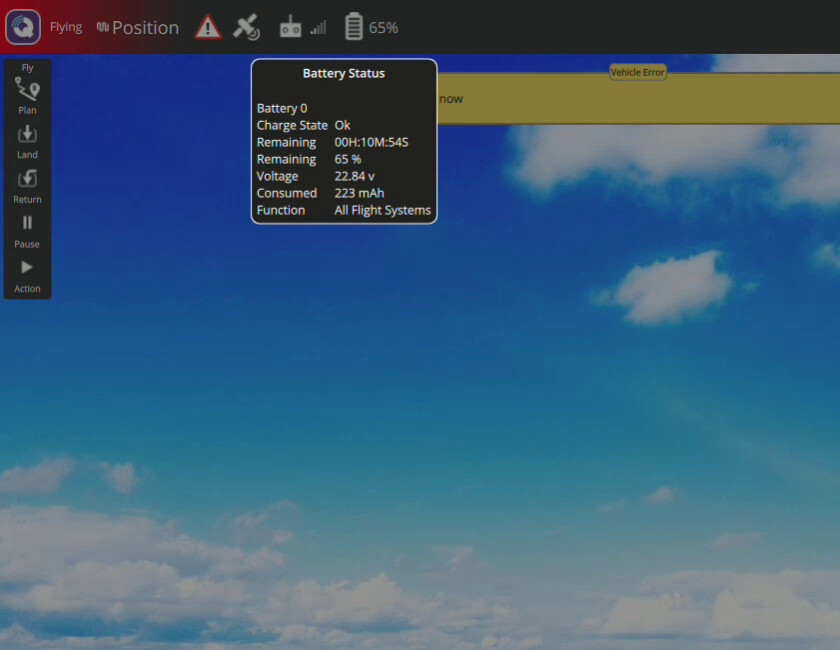Viewport: 840px width, 650px height.
Task: Click the battery icon in the toolbar
Action: click(353, 27)
